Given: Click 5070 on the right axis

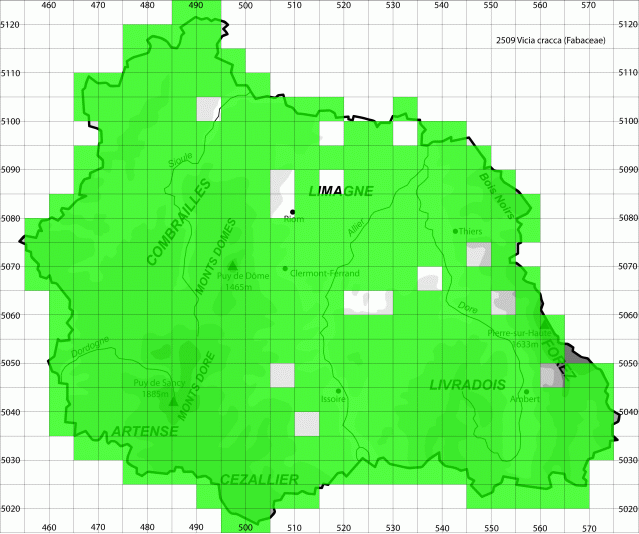Looking at the screenshot, I should click(x=628, y=266).
